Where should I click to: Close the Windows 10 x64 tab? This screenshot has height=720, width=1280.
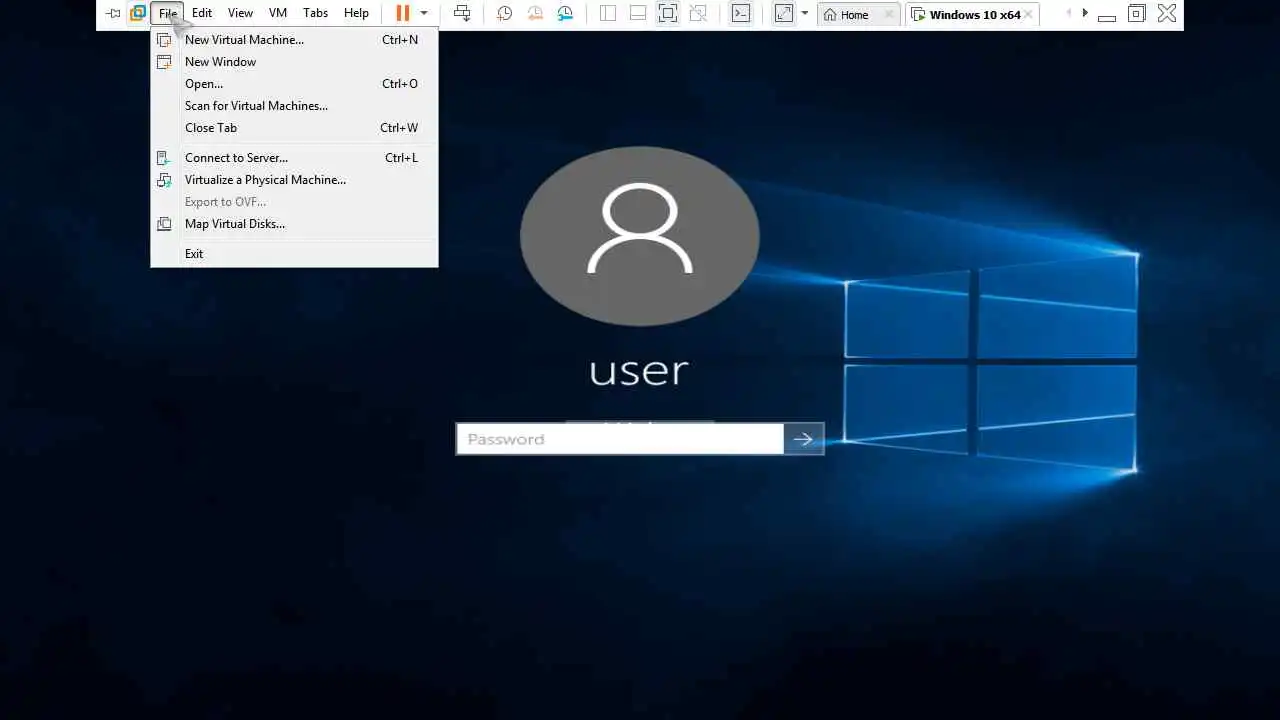point(1028,14)
